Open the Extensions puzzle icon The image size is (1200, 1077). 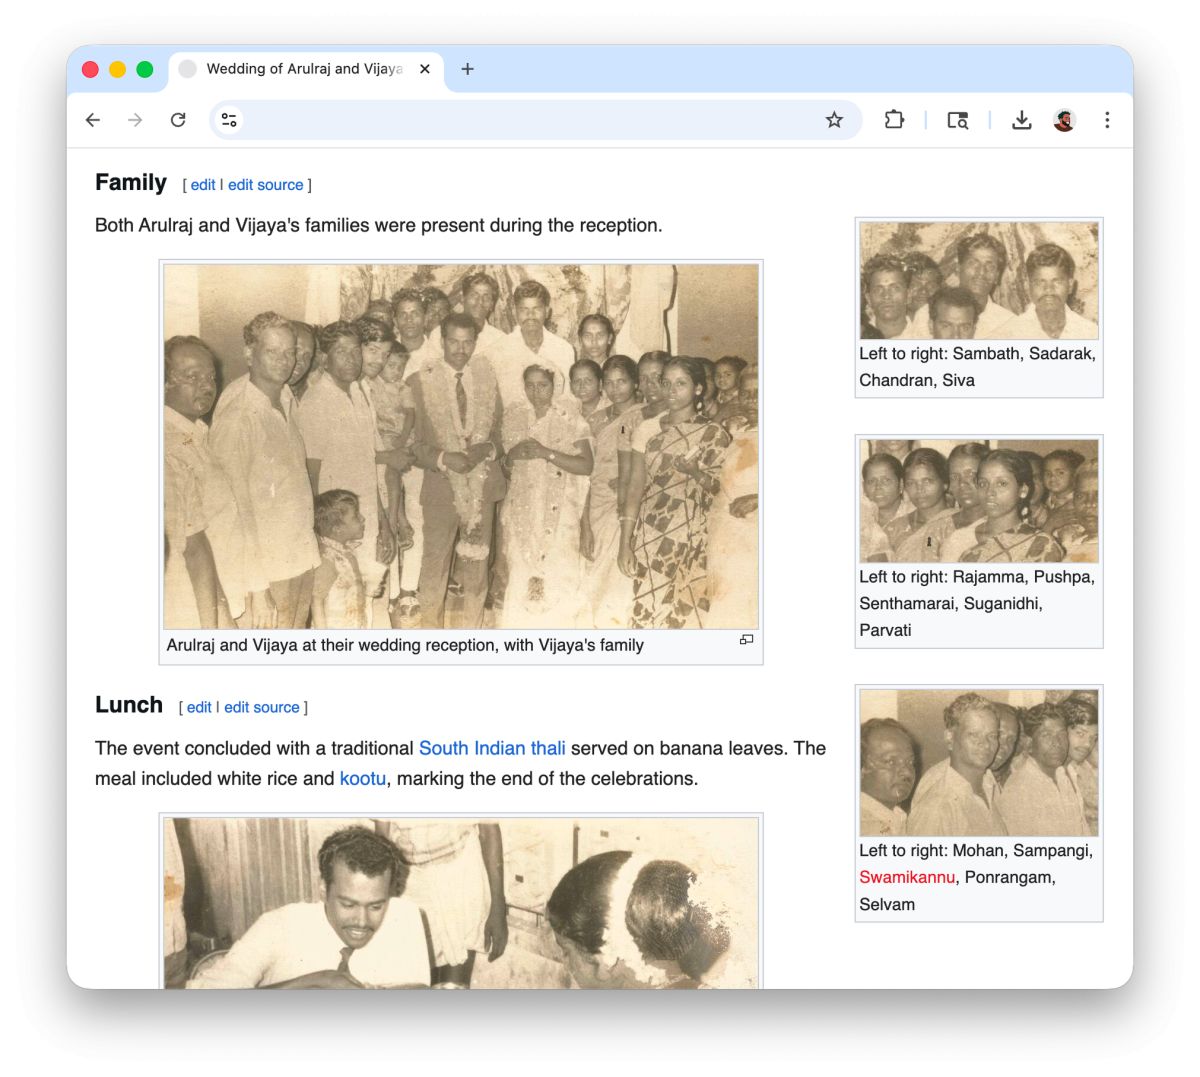tap(893, 120)
